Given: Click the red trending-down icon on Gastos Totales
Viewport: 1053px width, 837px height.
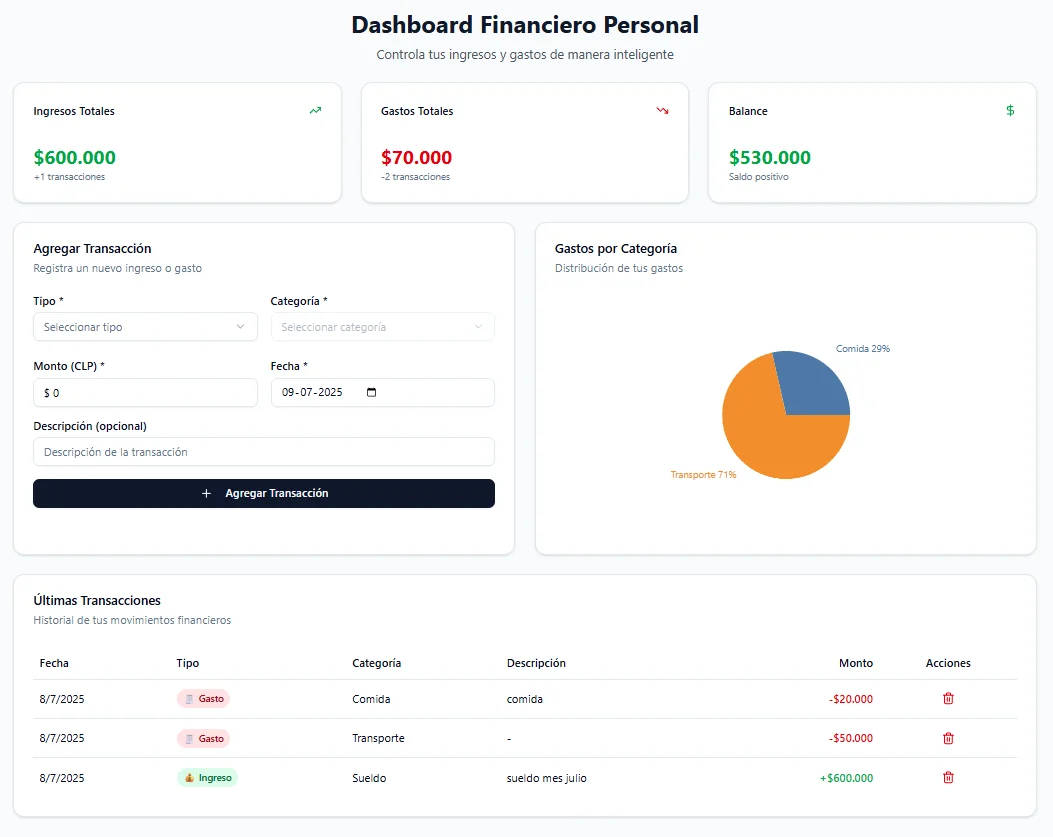Looking at the screenshot, I should pos(662,111).
